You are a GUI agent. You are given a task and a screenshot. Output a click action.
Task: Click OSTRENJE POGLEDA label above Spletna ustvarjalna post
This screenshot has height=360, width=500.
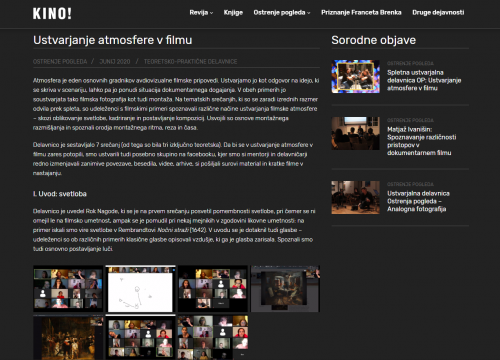[410, 63]
